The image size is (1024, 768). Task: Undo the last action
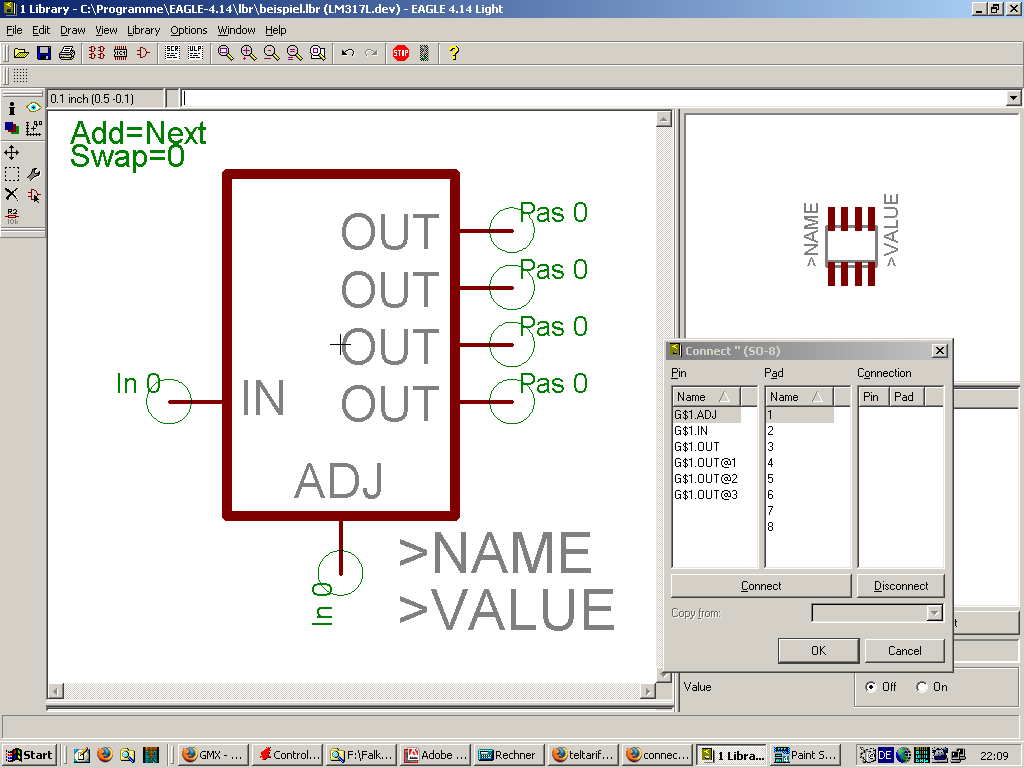coord(347,53)
